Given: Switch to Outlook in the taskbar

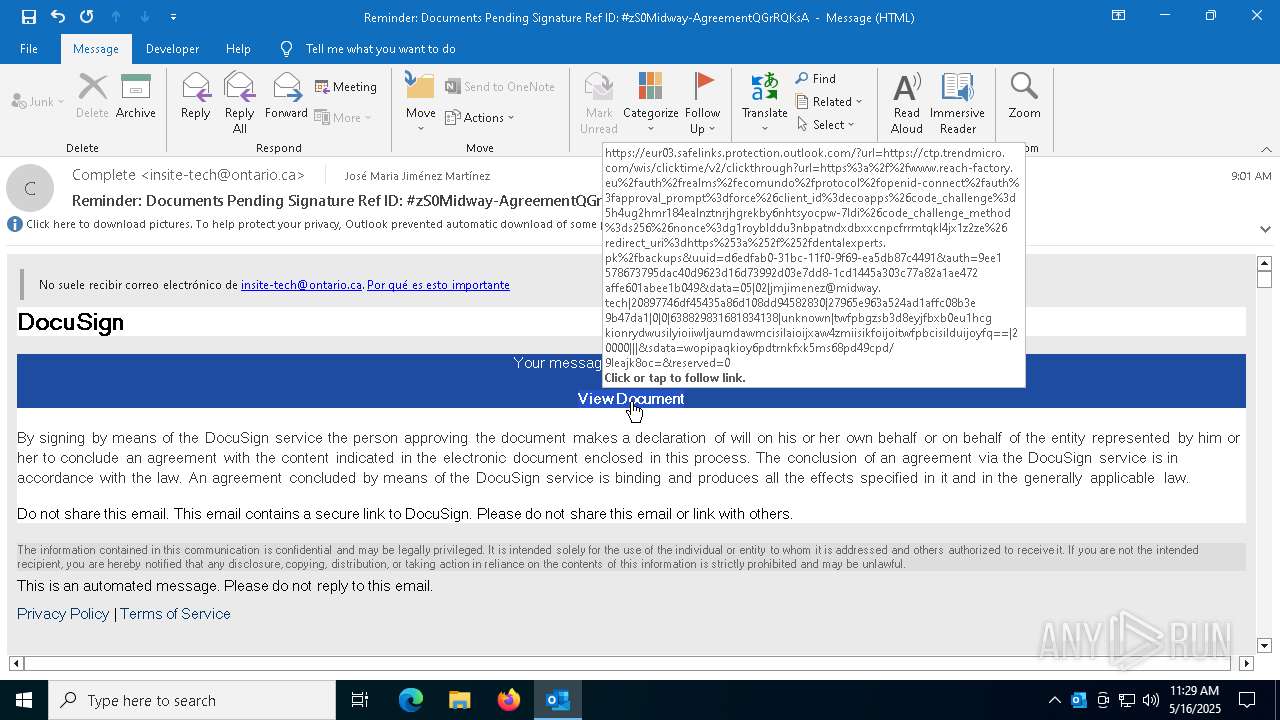Looking at the screenshot, I should (558, 700).
